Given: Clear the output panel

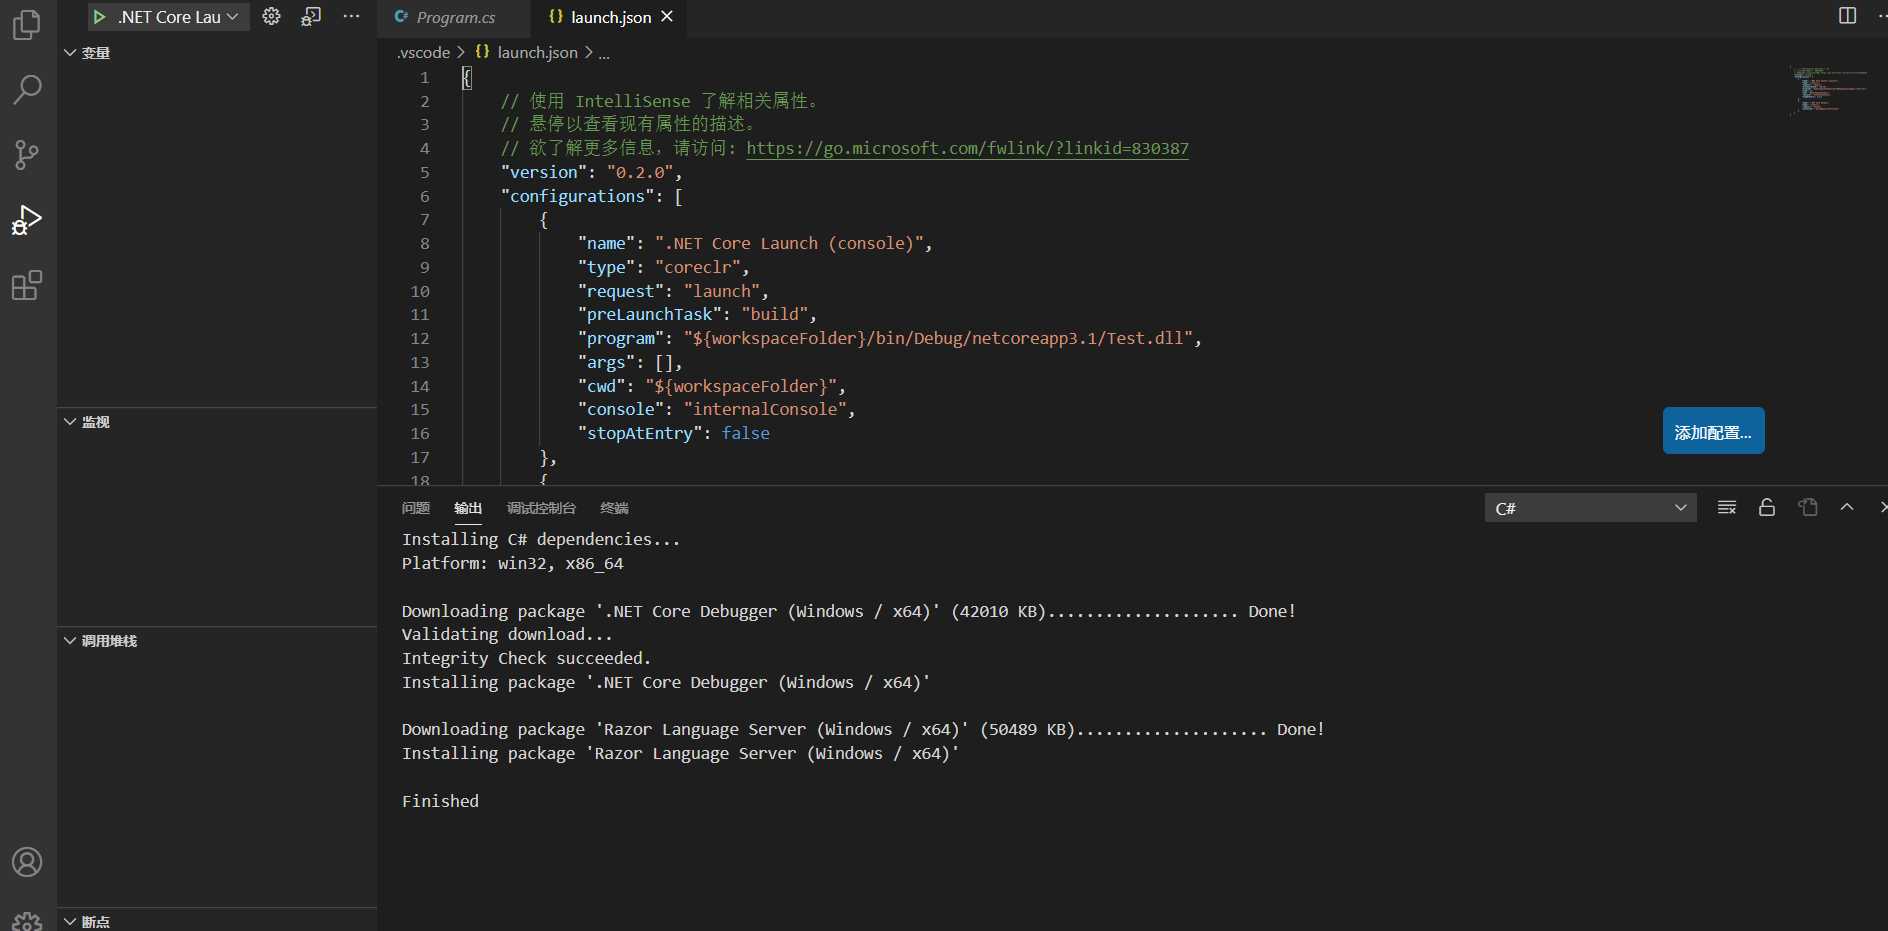Looking at the screenshot, I should pyautogui.click(x=1727, y=507).
